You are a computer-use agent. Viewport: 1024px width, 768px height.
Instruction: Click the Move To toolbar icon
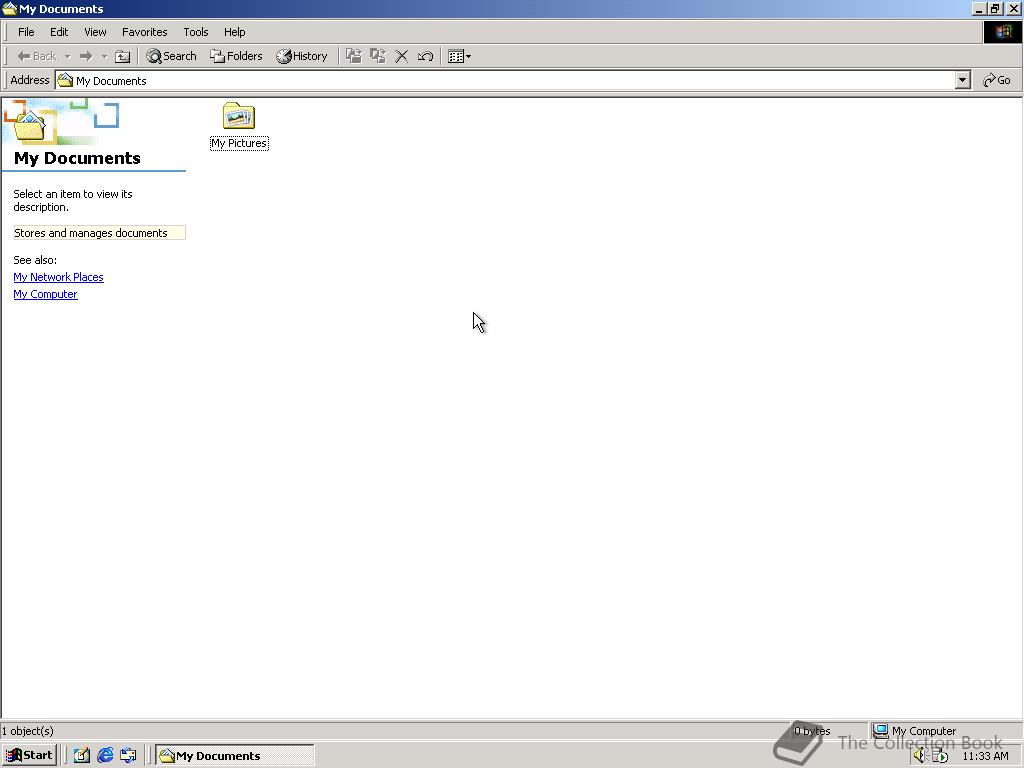pyautogui.click(x=354, y=56)
